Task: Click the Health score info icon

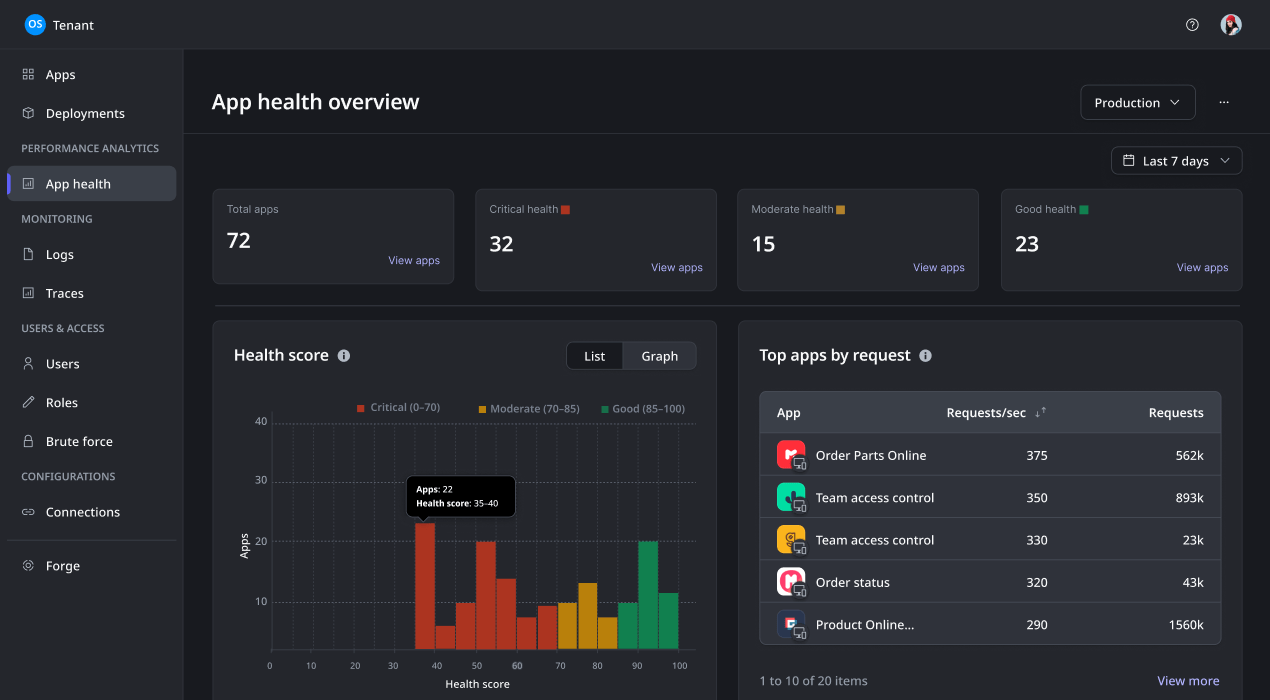Action: [x=344, y=356]
